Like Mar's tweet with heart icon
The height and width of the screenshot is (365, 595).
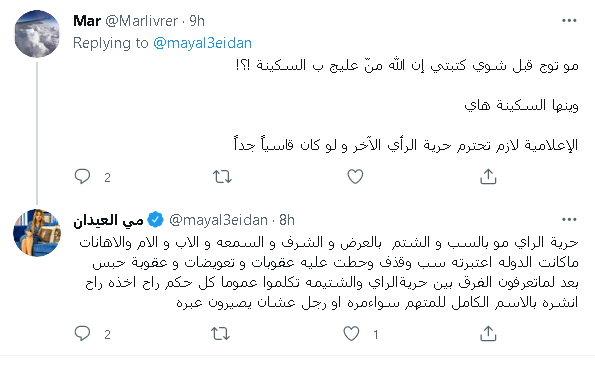(355, 177)
